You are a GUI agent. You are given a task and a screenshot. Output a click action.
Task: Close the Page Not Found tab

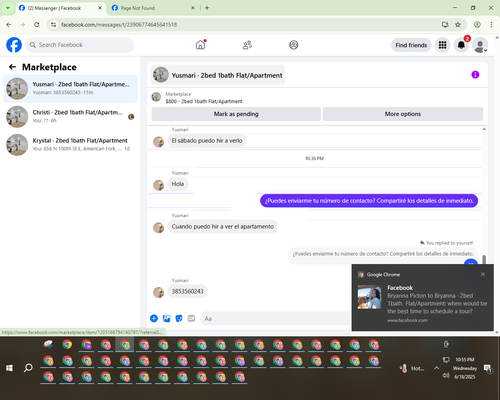click(x=193, y=8)
